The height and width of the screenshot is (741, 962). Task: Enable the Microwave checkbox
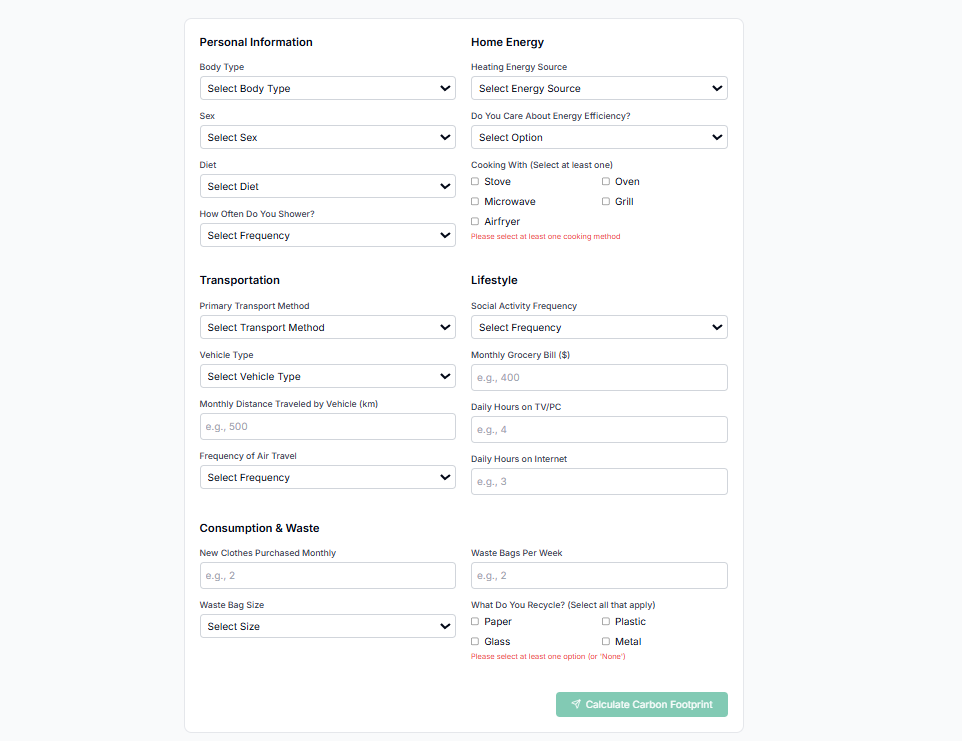pyautogui.click(x=475, y=202)
